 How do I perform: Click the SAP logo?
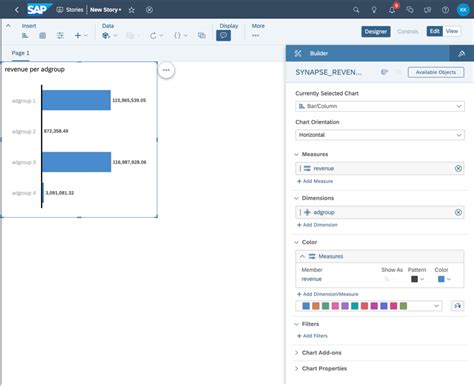[39, 9]
